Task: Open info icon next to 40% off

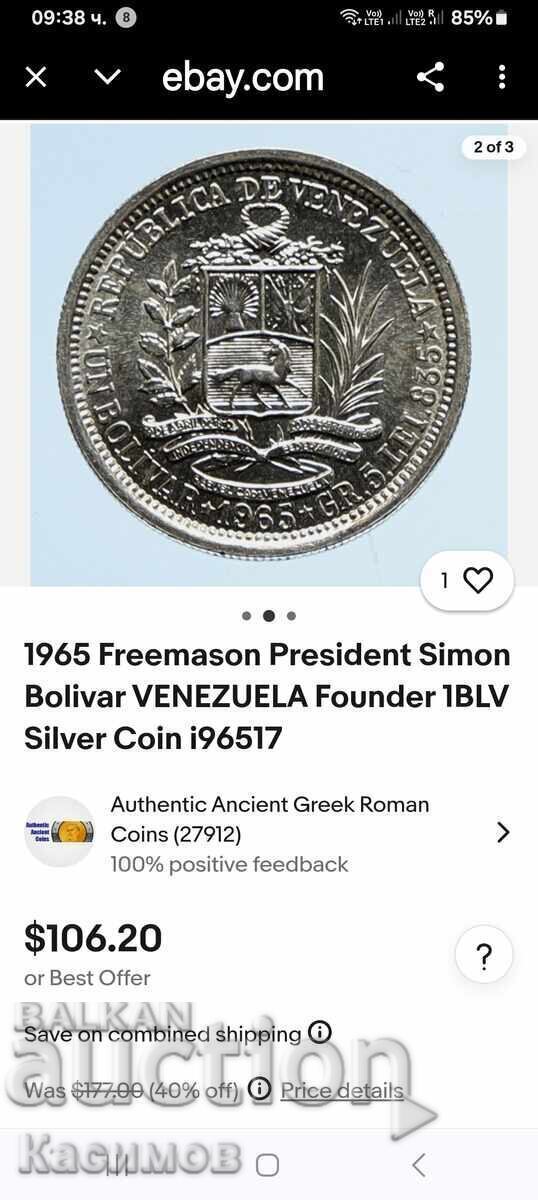Action: click(259, 1090)
